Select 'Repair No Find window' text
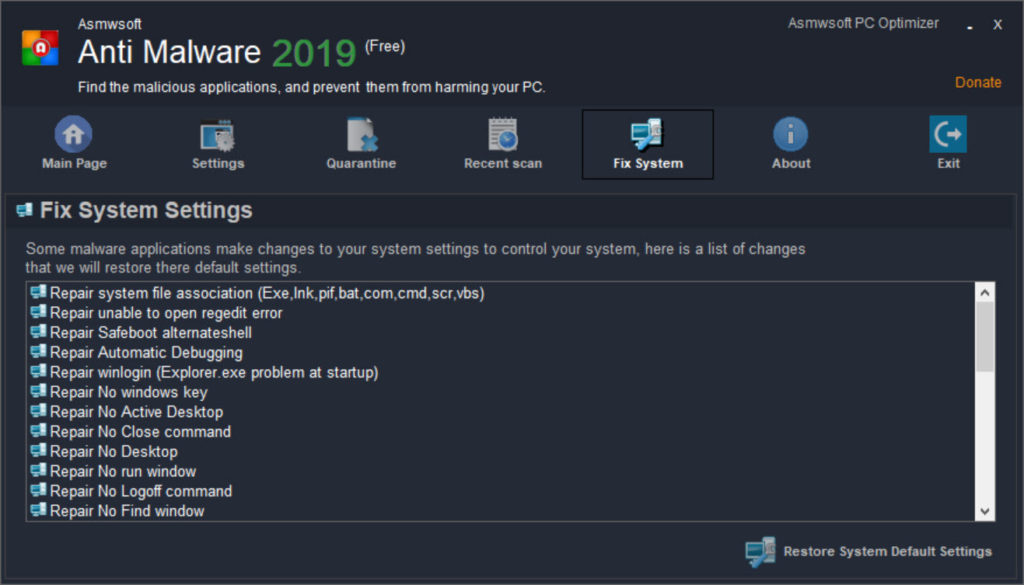 point(127,511)
